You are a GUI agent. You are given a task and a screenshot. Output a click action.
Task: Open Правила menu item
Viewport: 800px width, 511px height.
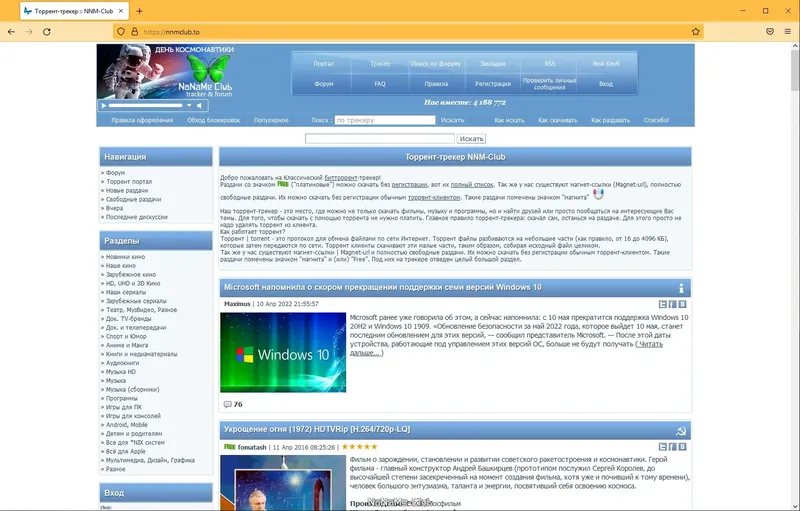436,84
